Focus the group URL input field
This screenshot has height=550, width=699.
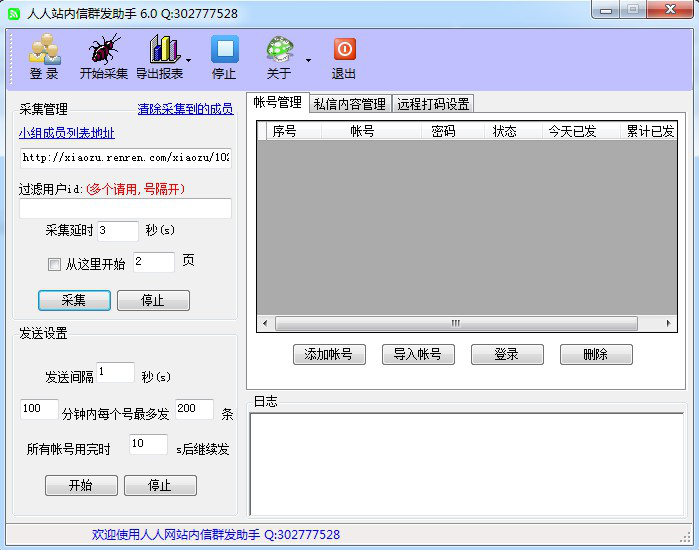pos(125,158)
